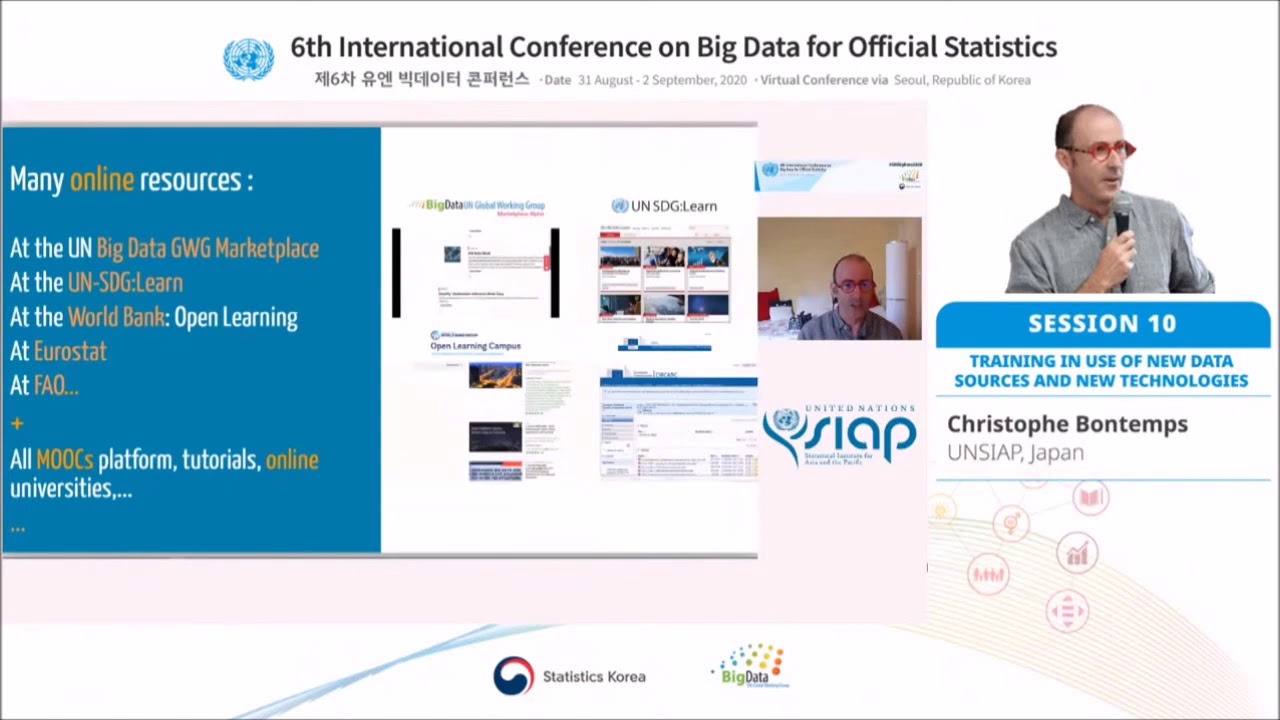This screenshot has width=1280, height=720.
Task: Click the 'UNSIAP, Japan' affiliation text
Action: 1015,453
